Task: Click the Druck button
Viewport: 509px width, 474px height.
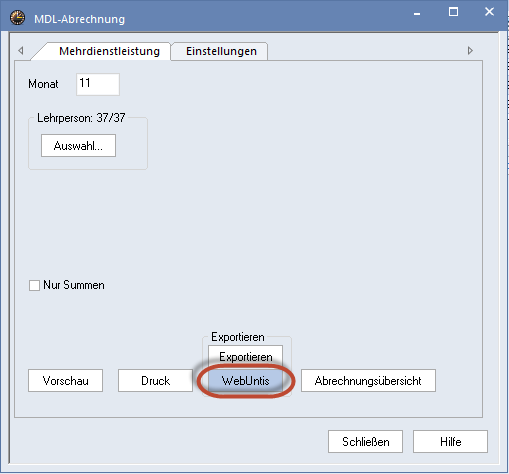Action: (155, 380)
